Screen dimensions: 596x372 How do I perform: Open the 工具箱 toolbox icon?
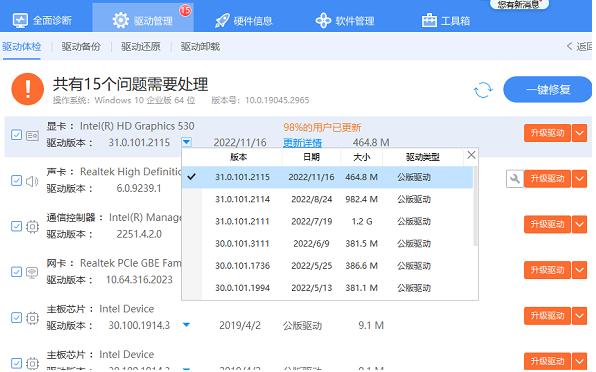[429, 21]
